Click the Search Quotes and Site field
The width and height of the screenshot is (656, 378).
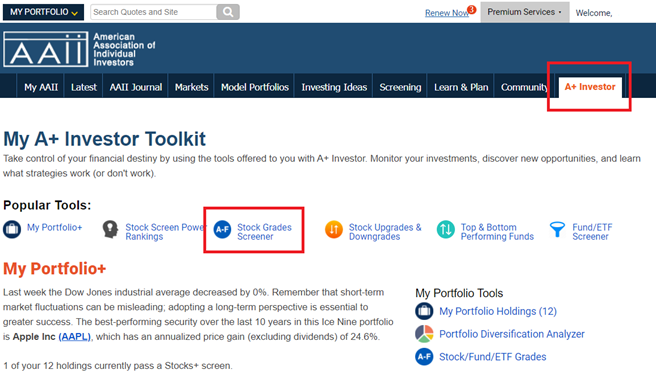[x=154, y=12]
